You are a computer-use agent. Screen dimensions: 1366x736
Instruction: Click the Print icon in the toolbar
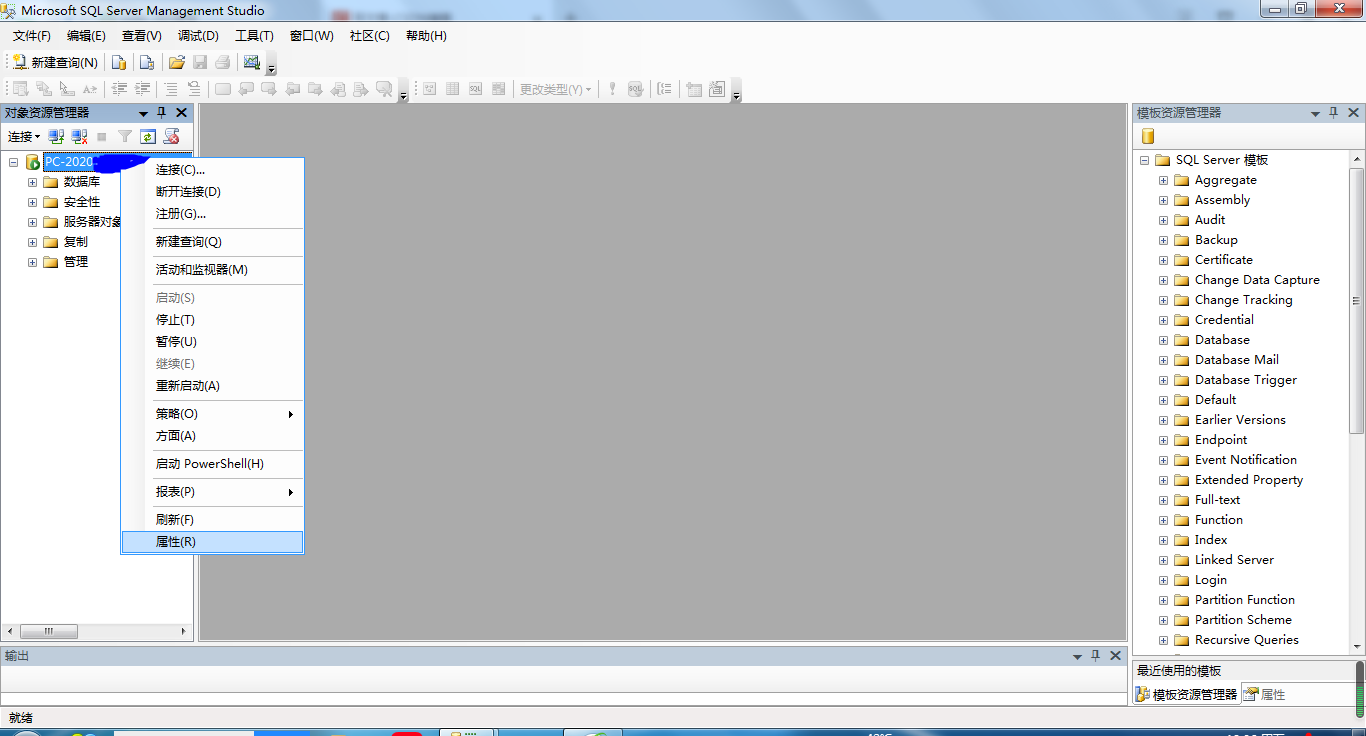[222, 62]
